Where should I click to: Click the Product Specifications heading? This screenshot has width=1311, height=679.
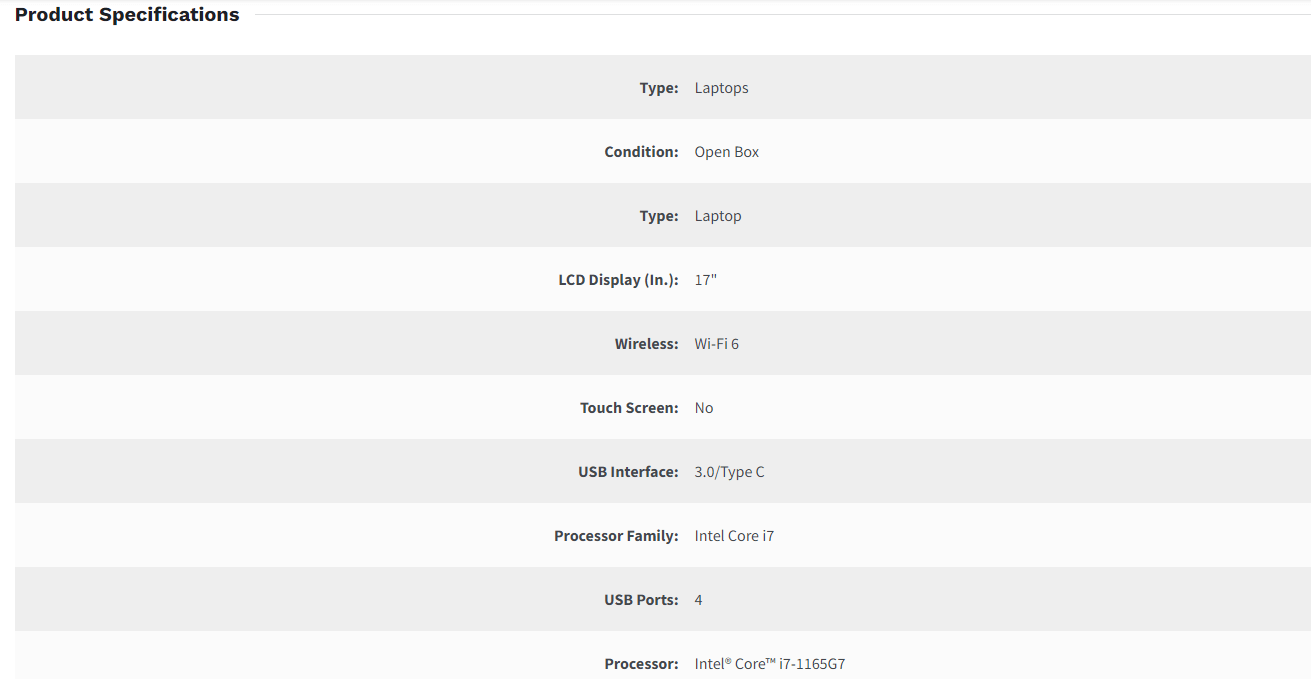[x=127, y=15]
